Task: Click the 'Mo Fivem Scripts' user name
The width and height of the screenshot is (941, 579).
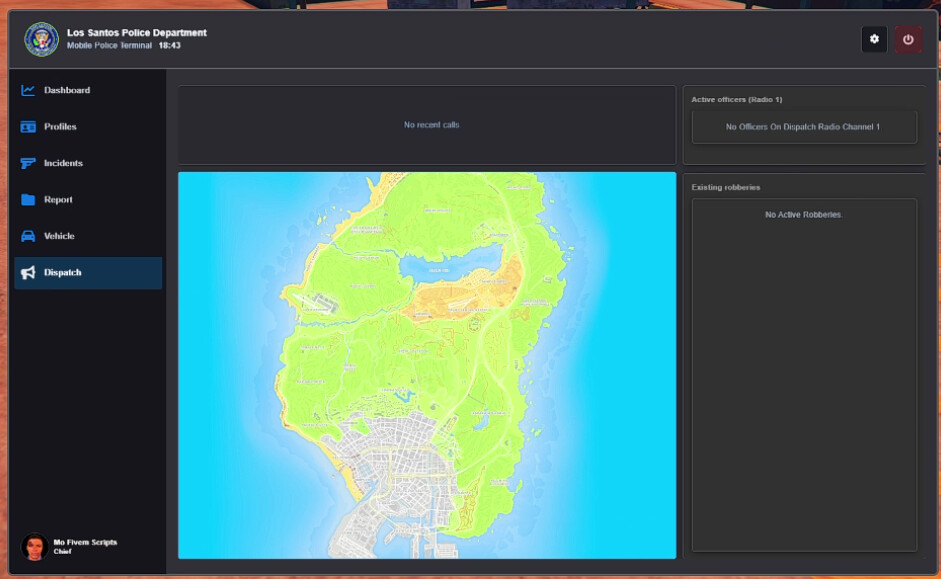Action: [x=85, y=542]
